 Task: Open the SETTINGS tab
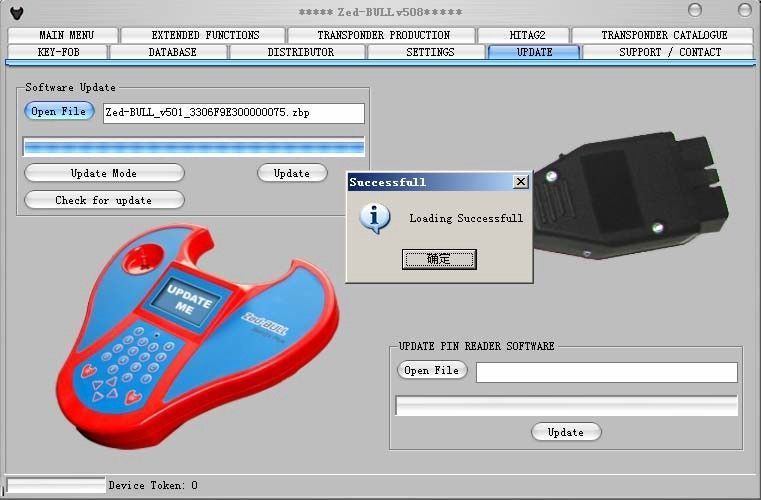pos(427,52)
